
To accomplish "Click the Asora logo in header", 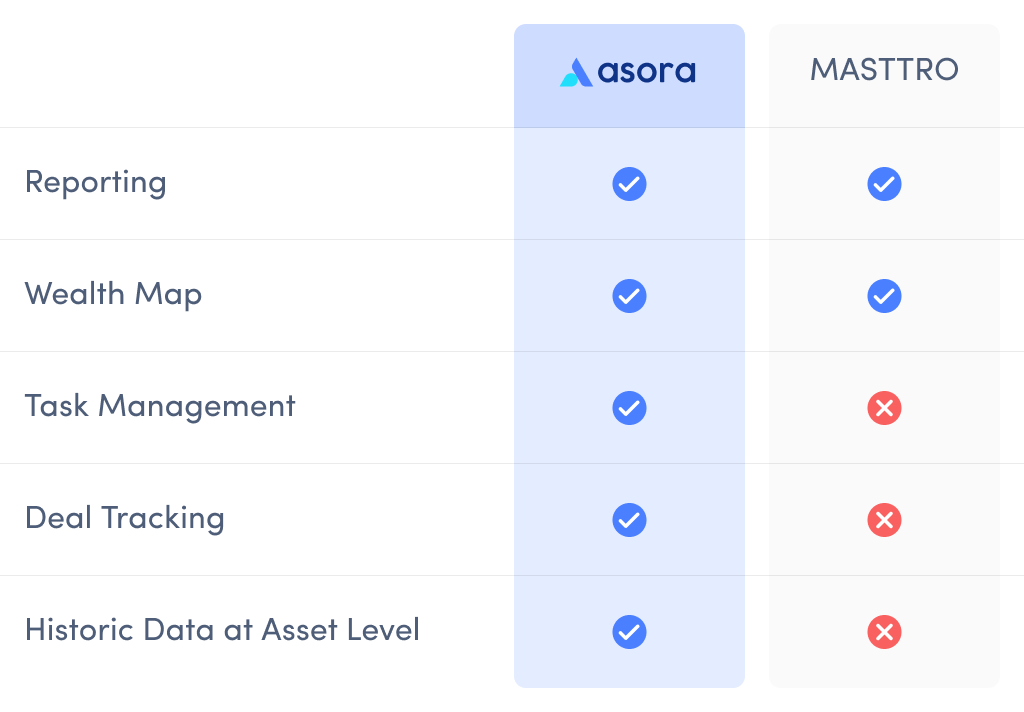I will 628,72.
